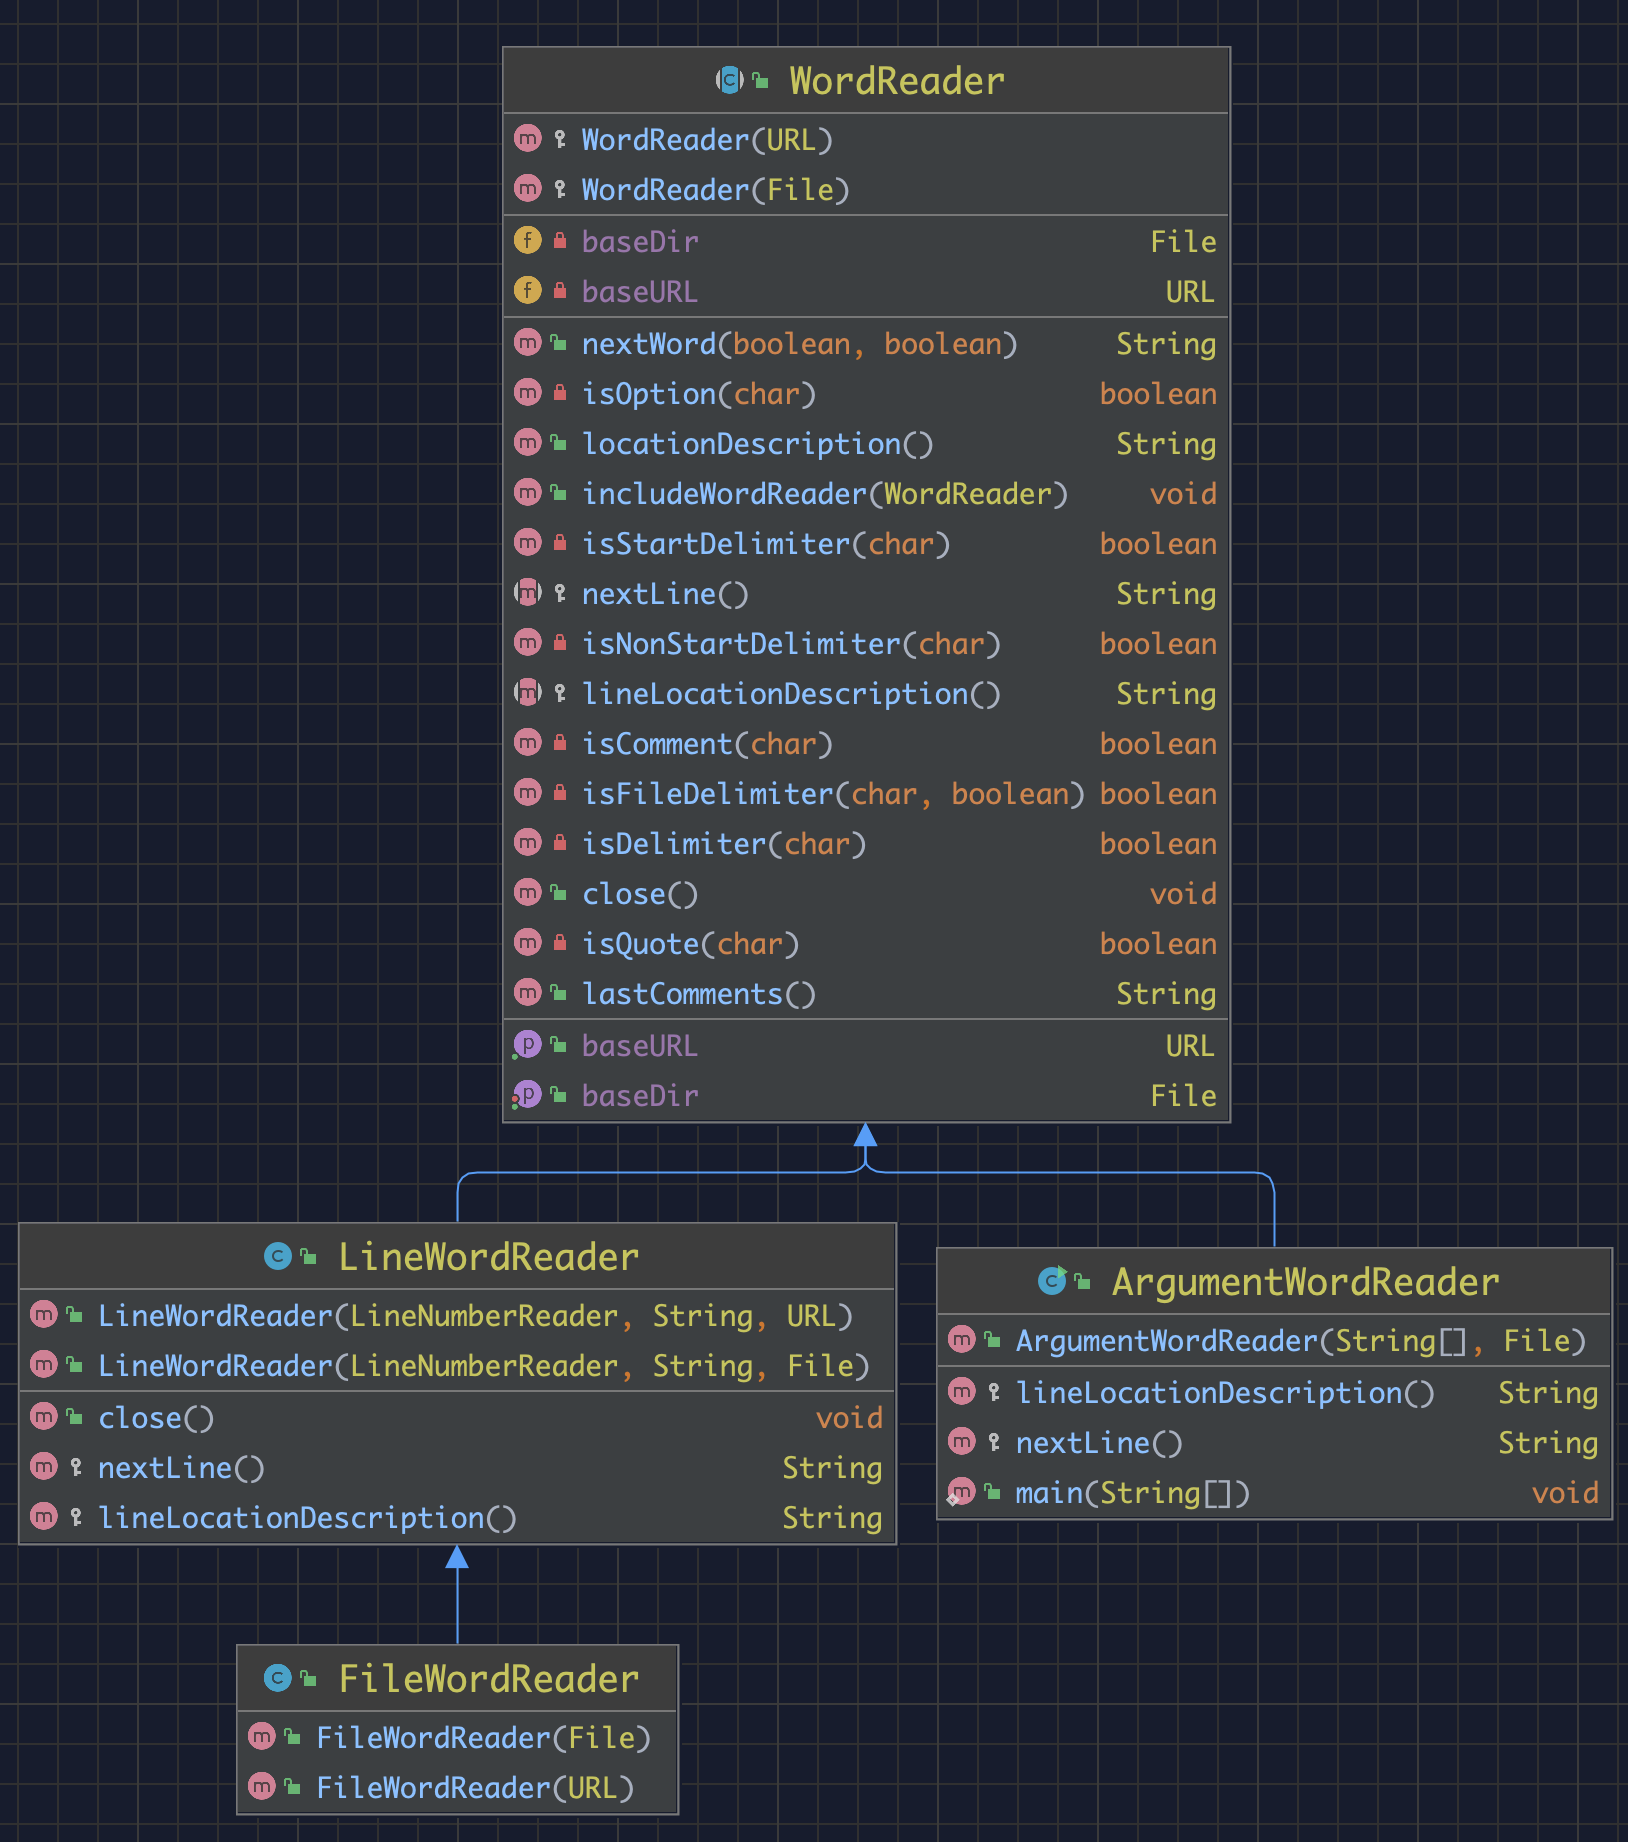Click the method icon beside isDelimiter(char)
The height and width of the screenshot is (1842, 1628).
click(528, 843)
